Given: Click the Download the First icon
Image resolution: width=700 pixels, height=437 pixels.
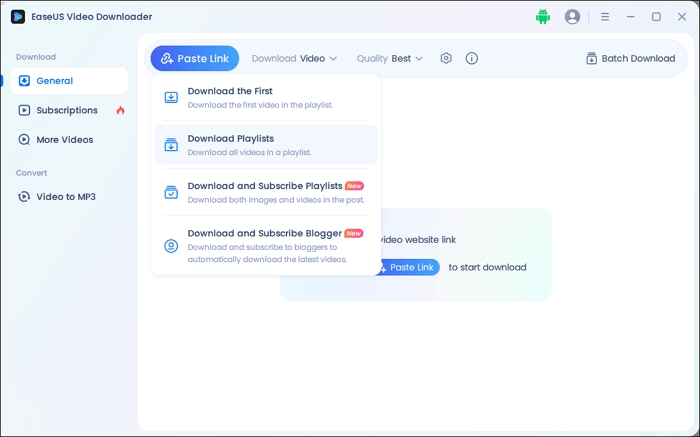Looking at the screenshot, I should pyautogui.click(x=171, y=97).
